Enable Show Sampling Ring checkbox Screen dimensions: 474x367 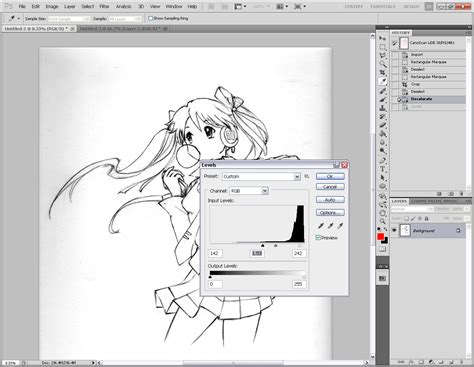tap(150, 18)
